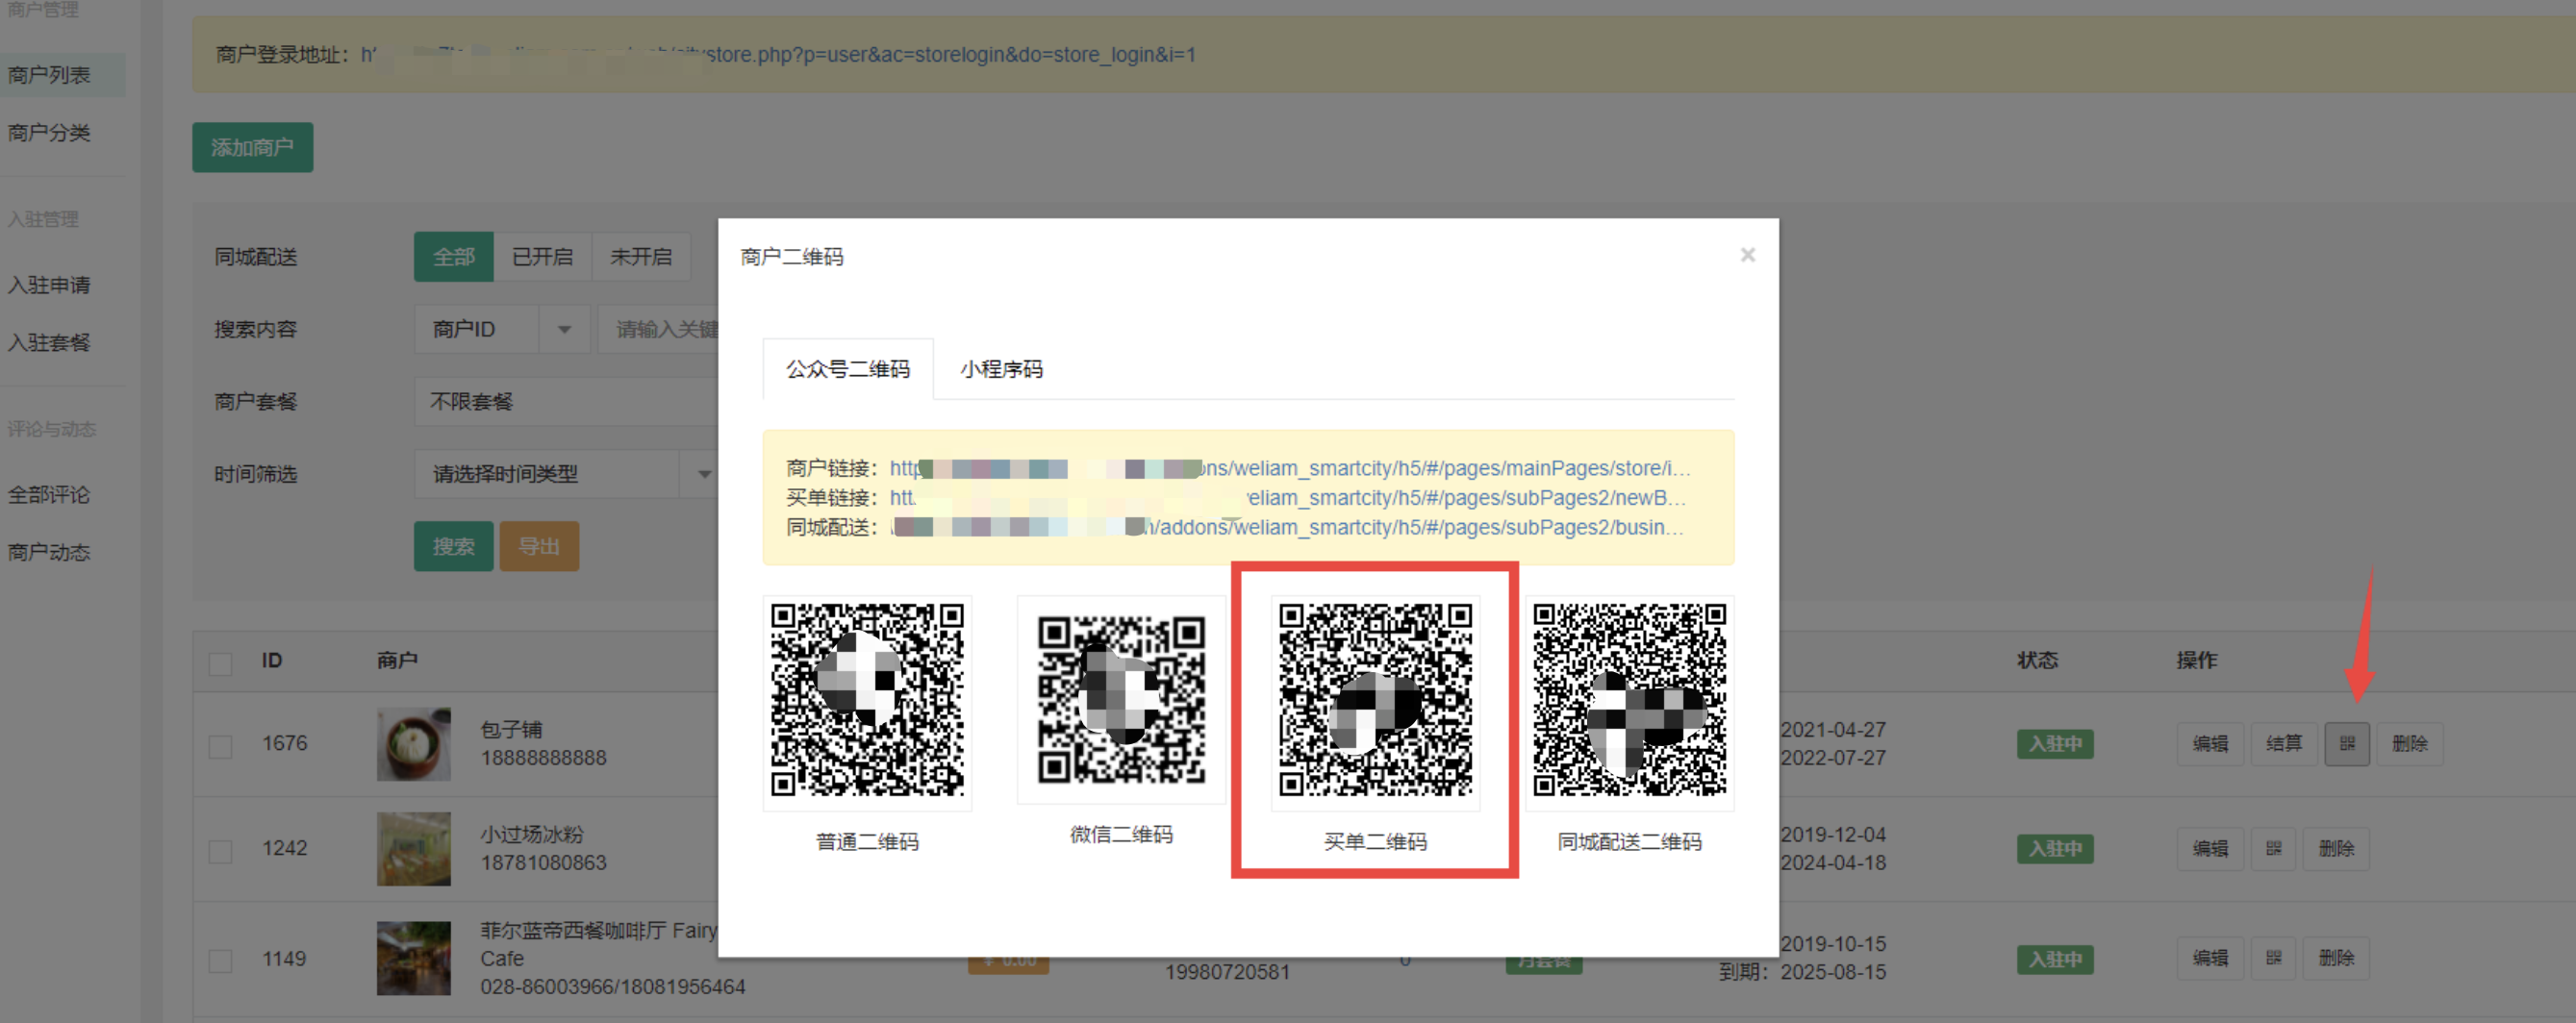Image resolution: width=2576 pixels, height=1023 pixels.
Task: Open the 不限套餐 dropdown
Action: tap(566, 401)
